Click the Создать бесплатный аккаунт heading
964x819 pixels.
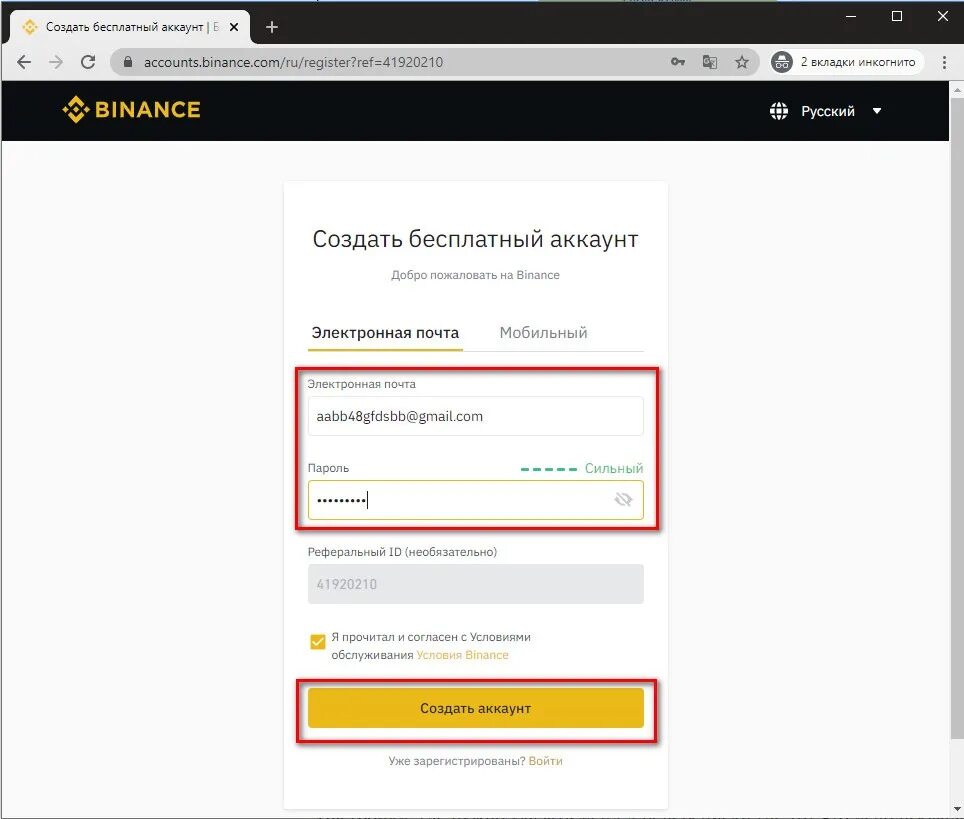475,239
